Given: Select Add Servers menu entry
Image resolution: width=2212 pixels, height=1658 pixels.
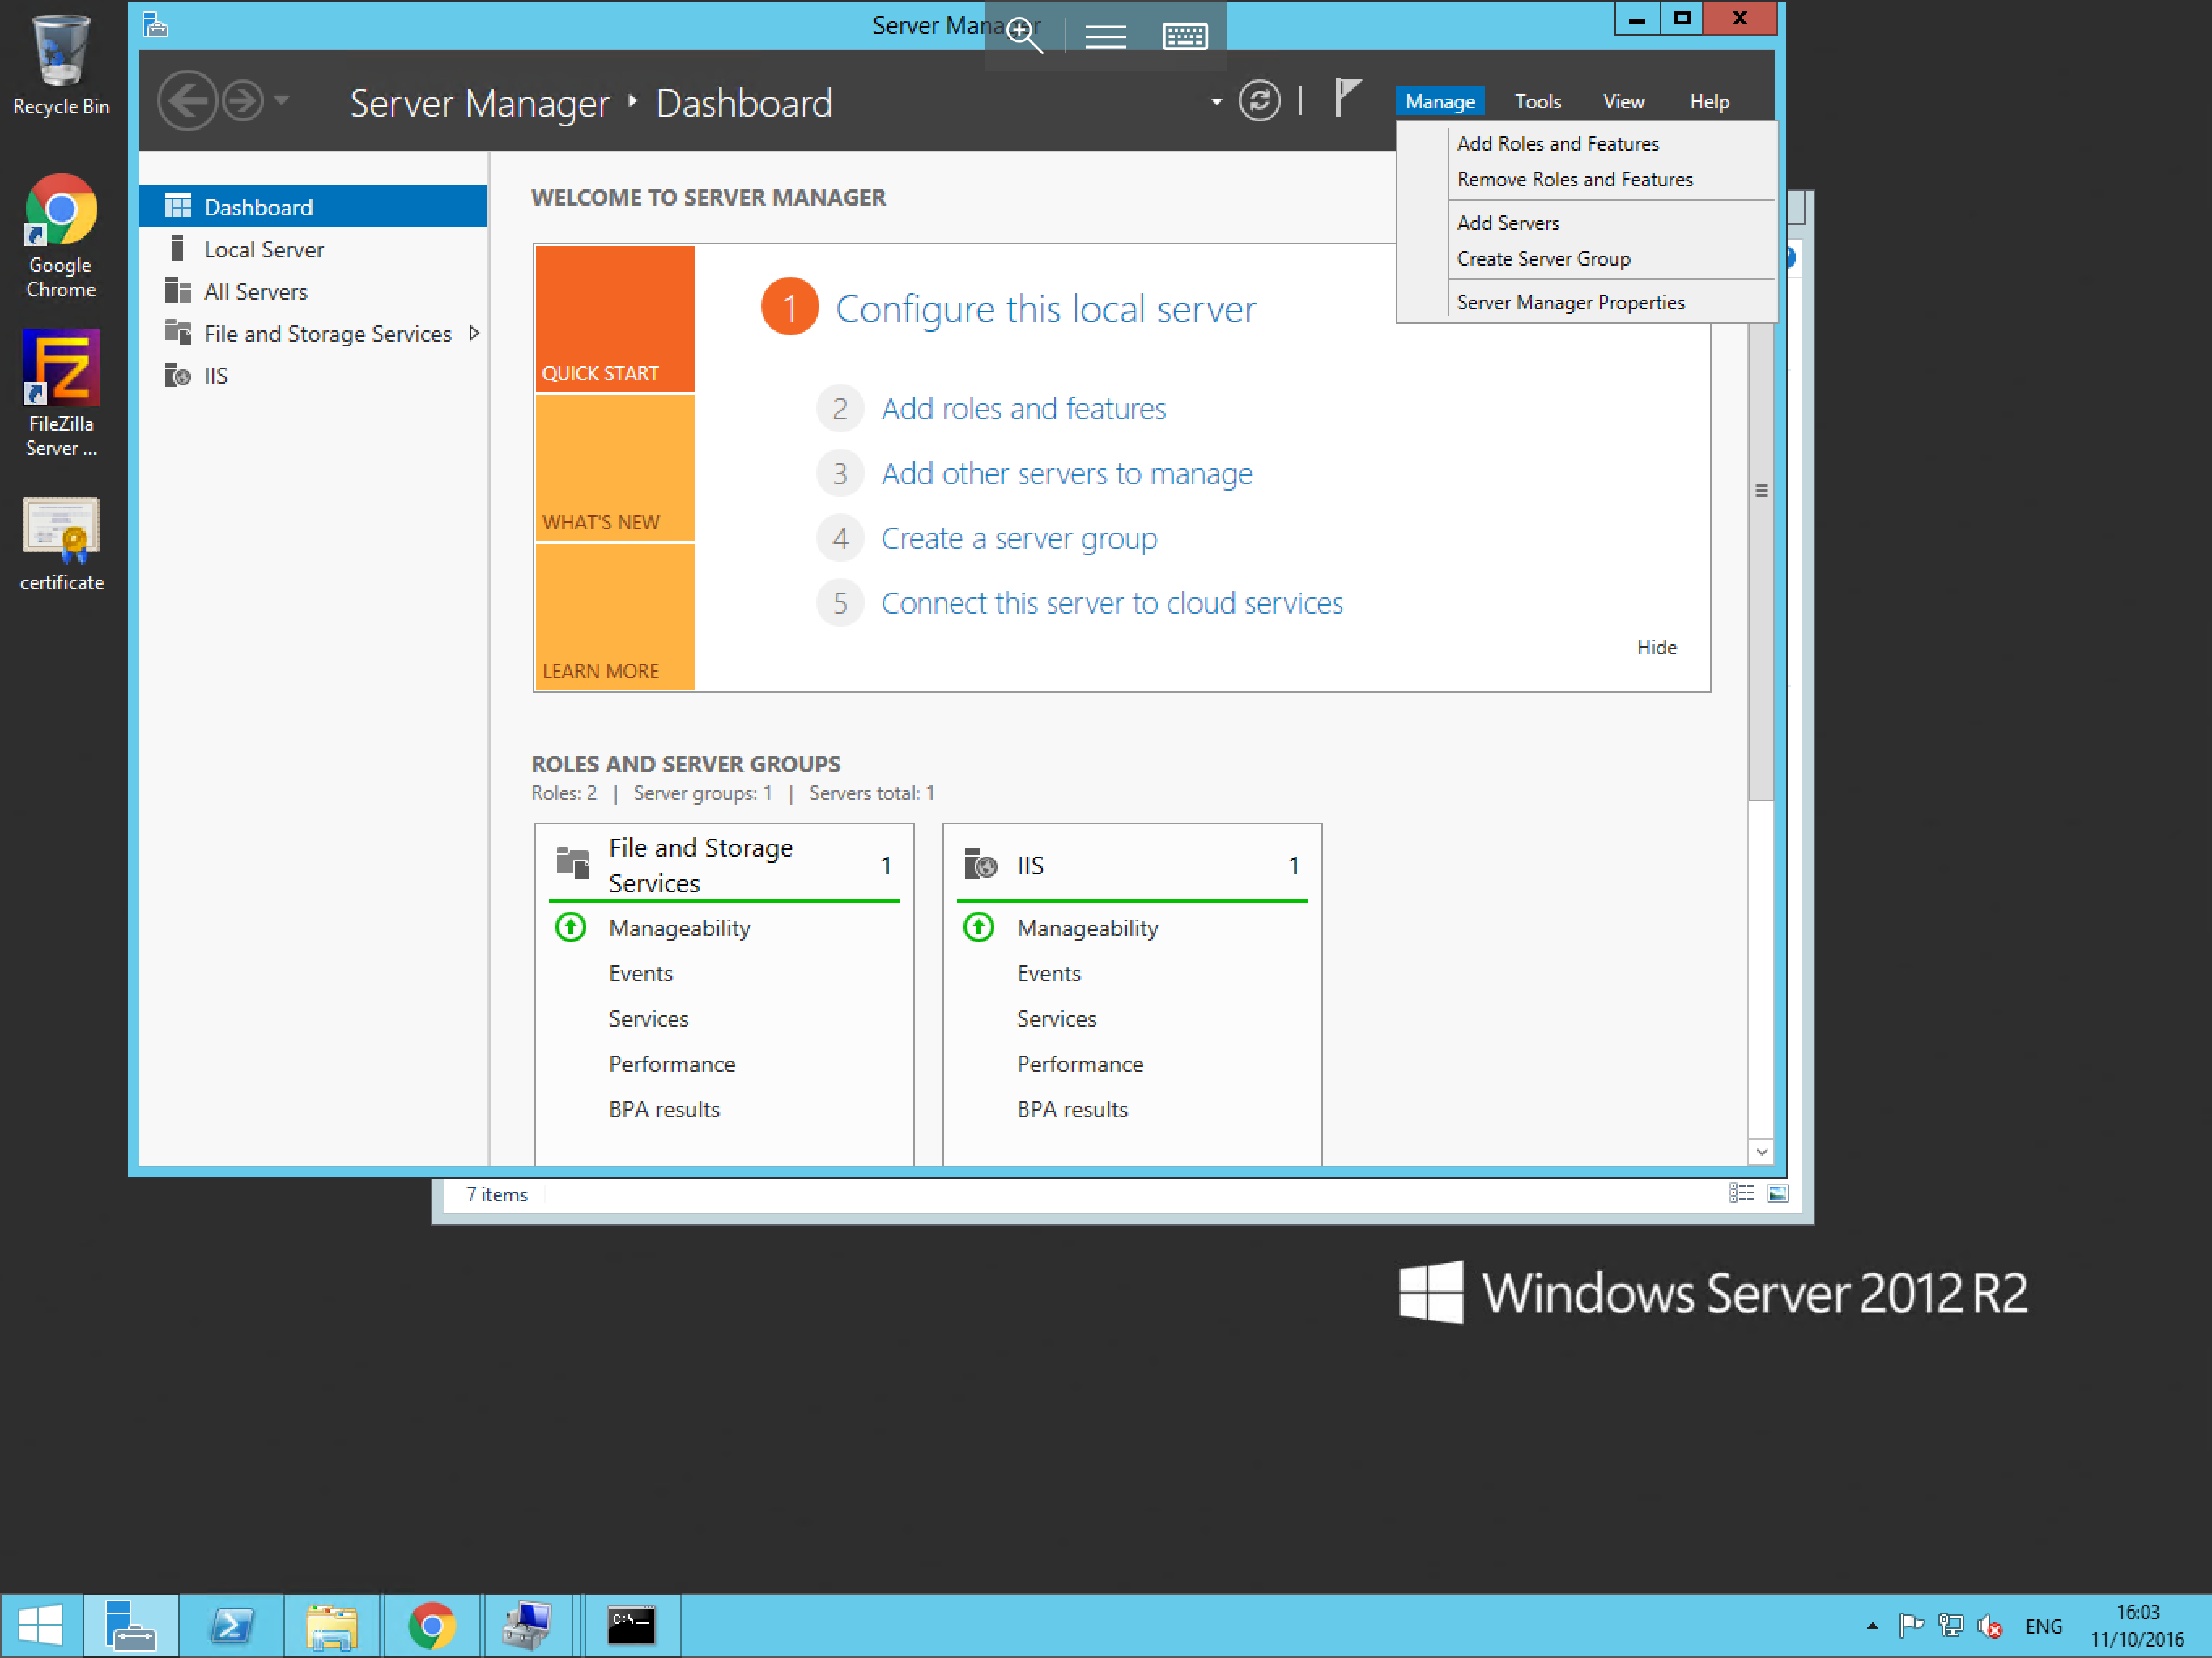Looking at the screenshot, I should [1507, 222].
